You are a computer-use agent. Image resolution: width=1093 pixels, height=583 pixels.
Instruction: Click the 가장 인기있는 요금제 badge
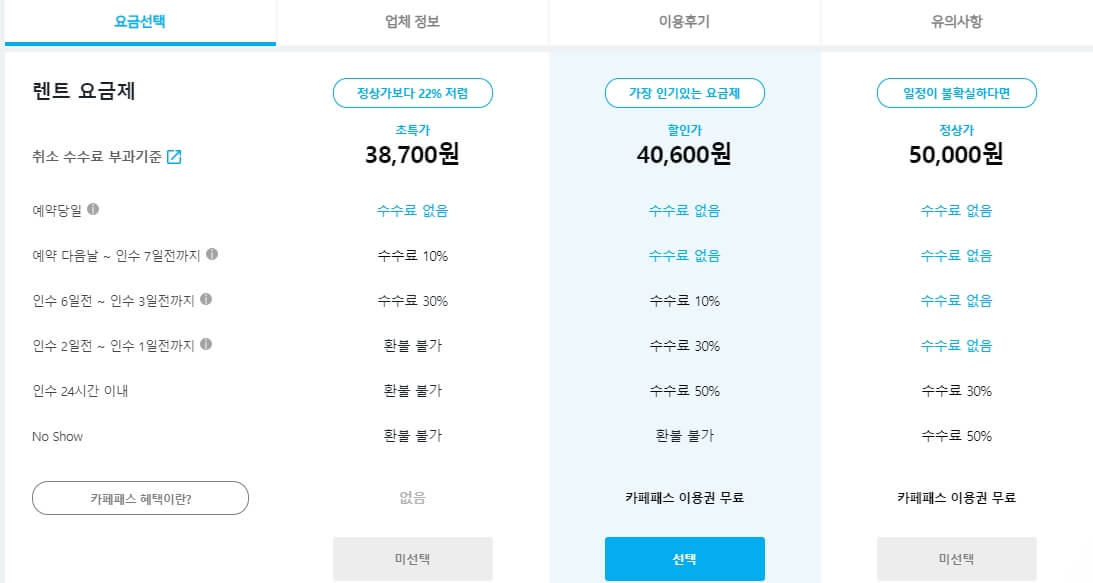(685, 93)
